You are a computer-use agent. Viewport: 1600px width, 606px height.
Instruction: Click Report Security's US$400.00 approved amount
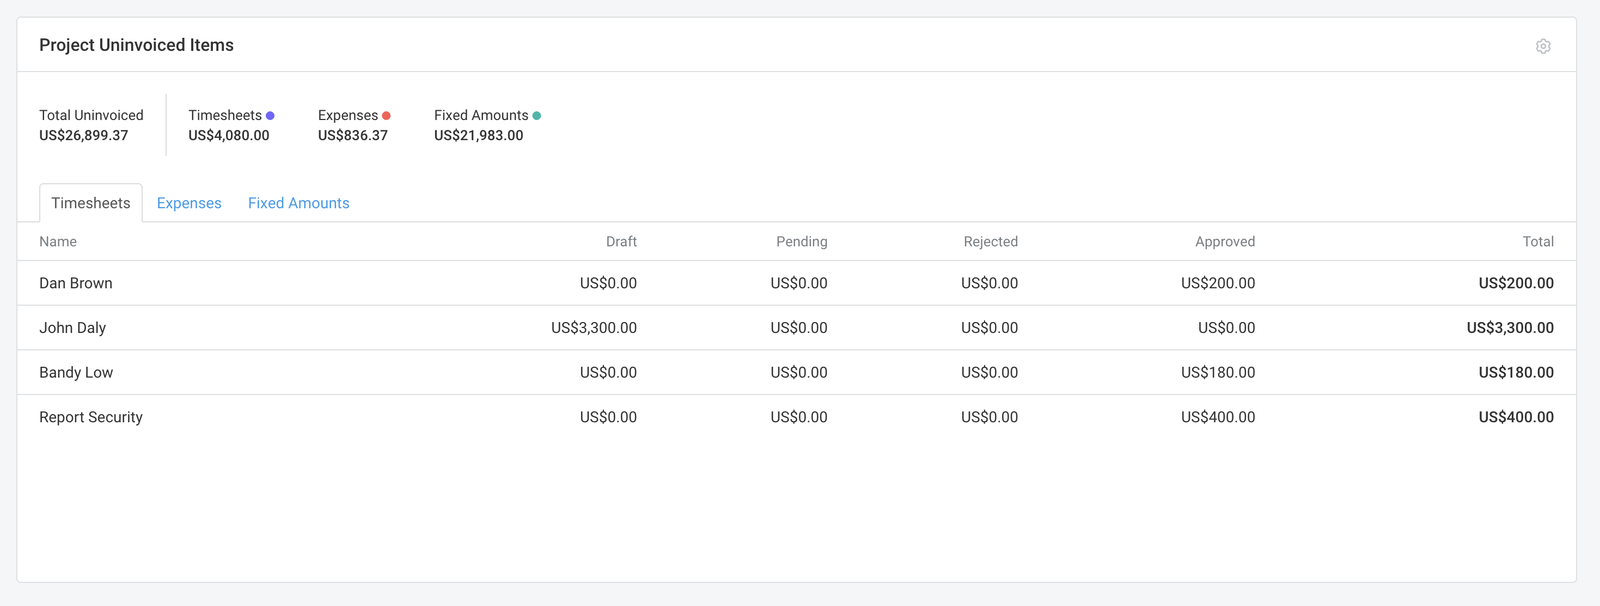tap(1217, 417)
